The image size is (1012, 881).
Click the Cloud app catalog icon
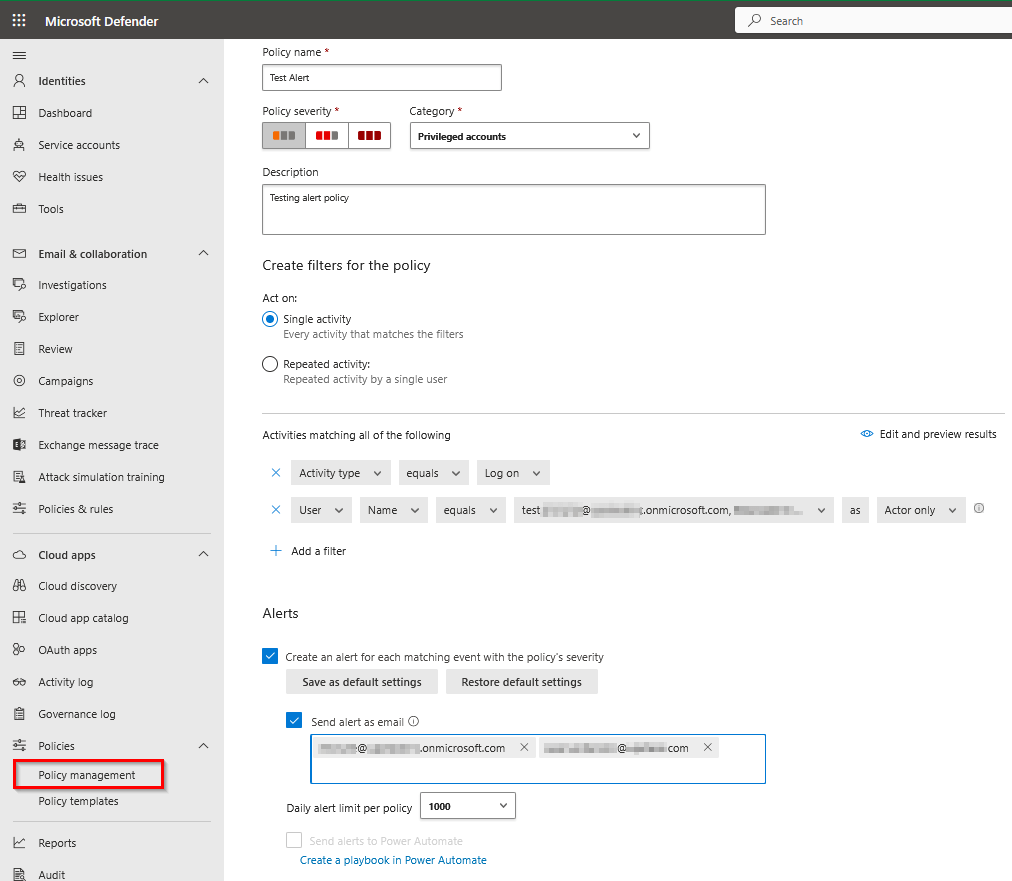[x=19, y=618]
